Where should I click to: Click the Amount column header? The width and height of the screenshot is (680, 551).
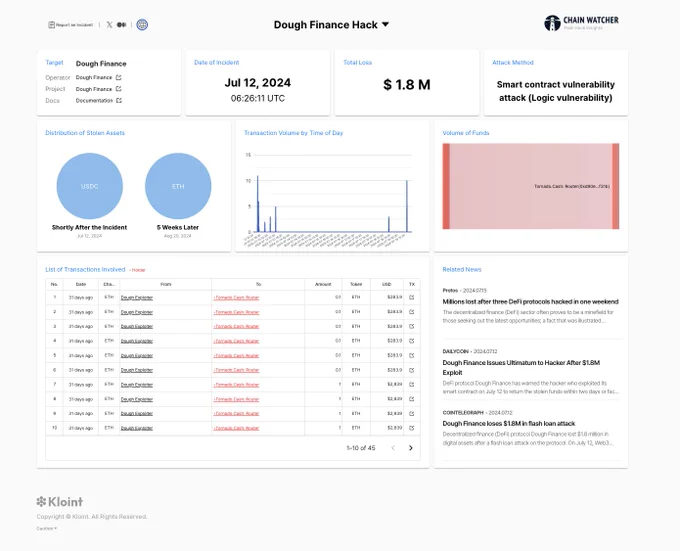(323, 284)
